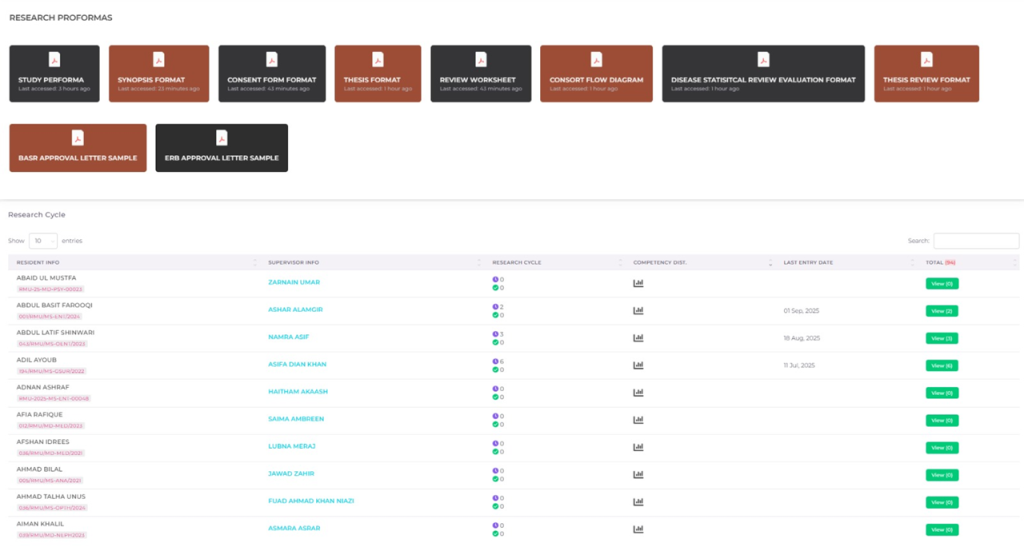
Task: Click competency chart icon for Aiman Khalil
Action: (x=638, y=529)
